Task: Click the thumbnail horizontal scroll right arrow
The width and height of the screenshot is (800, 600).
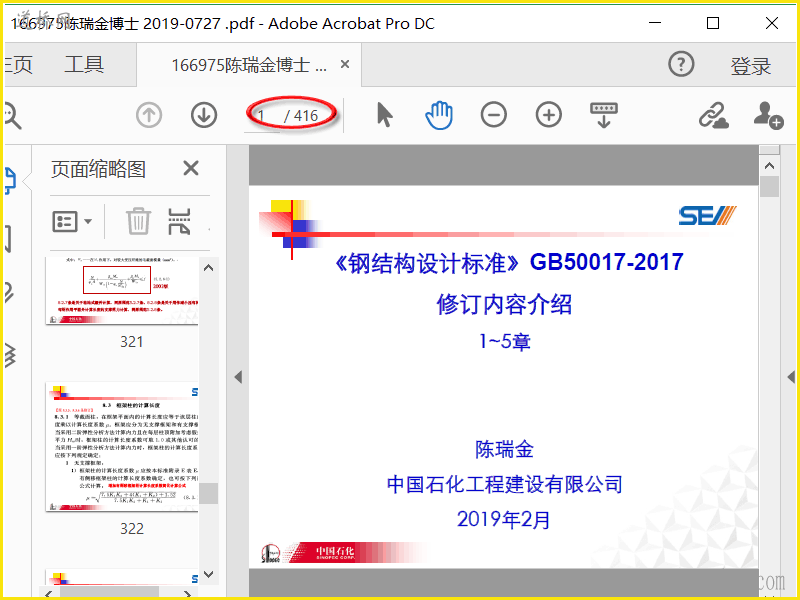Action: (187, 594)
